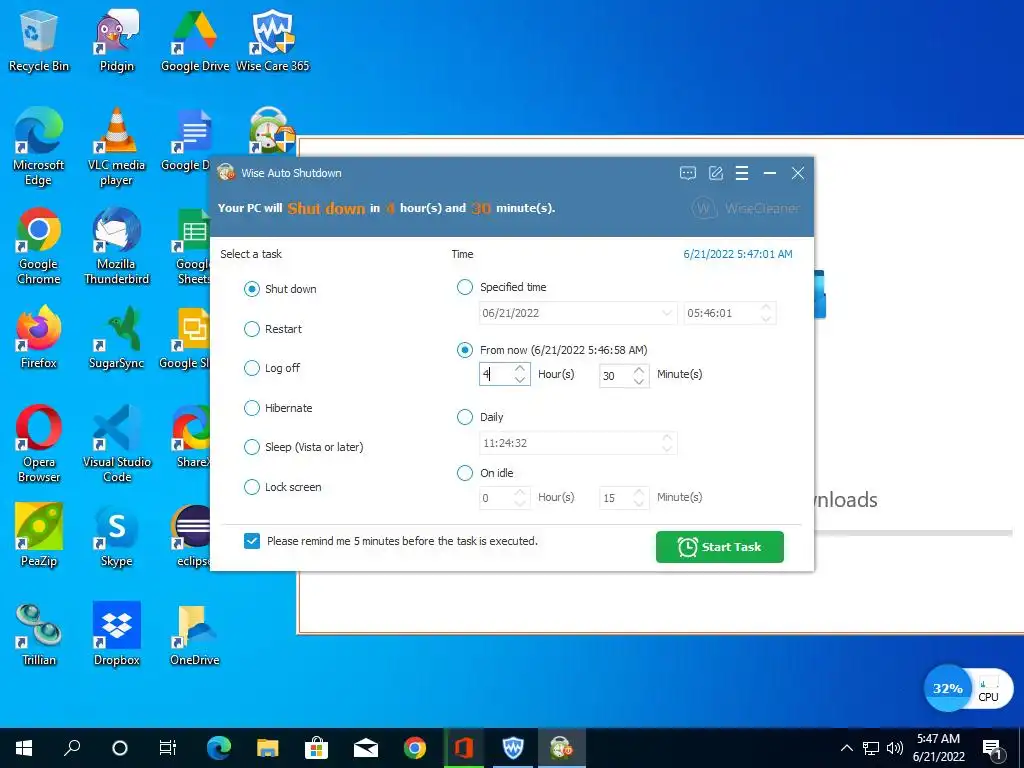Open Google Drive desktop shortcut
The width and height of the screenshot is (1024, 768).
[x=195, y=40]
